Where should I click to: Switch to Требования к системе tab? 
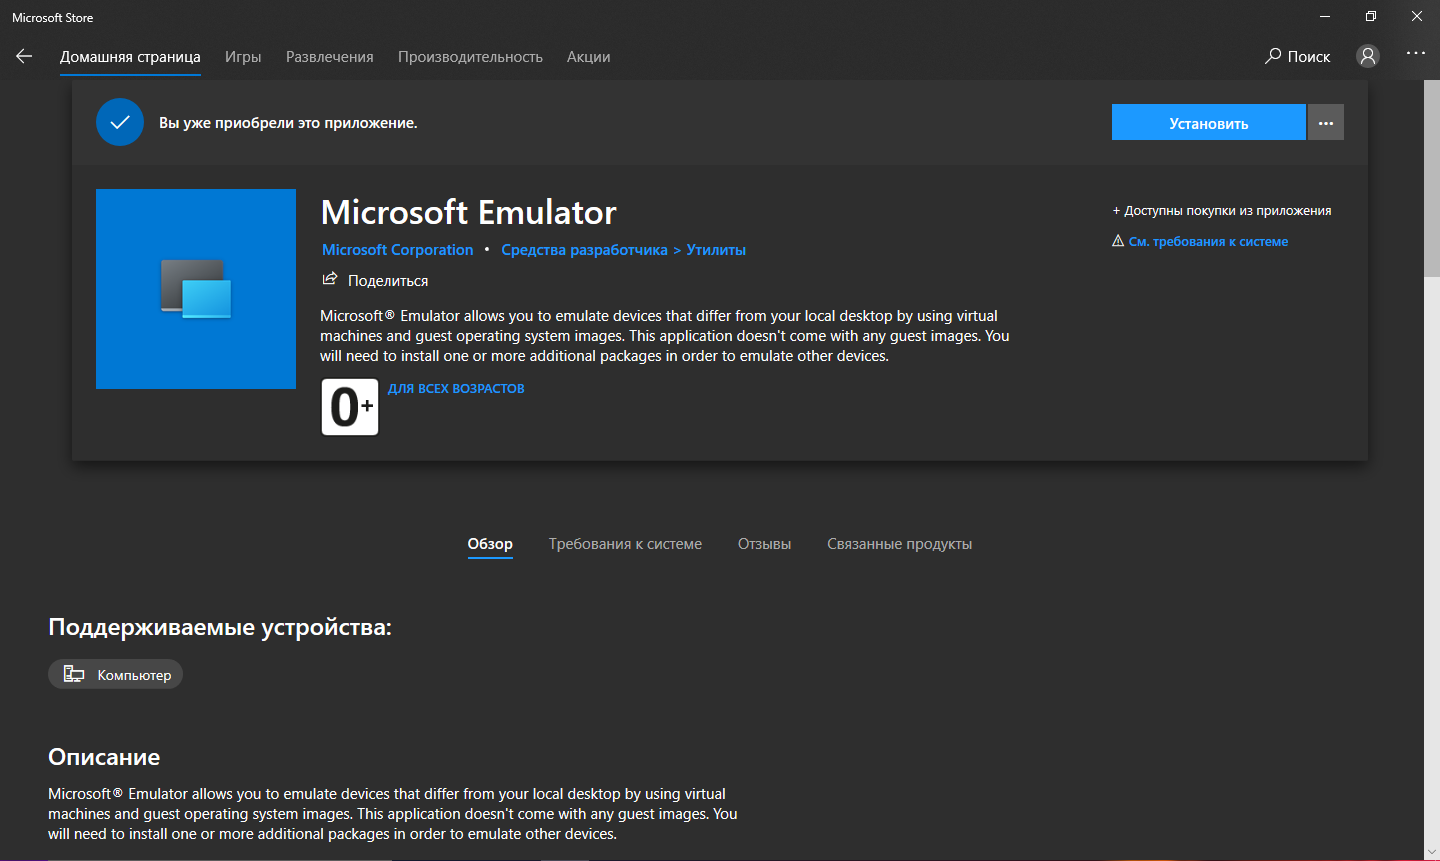625,544
